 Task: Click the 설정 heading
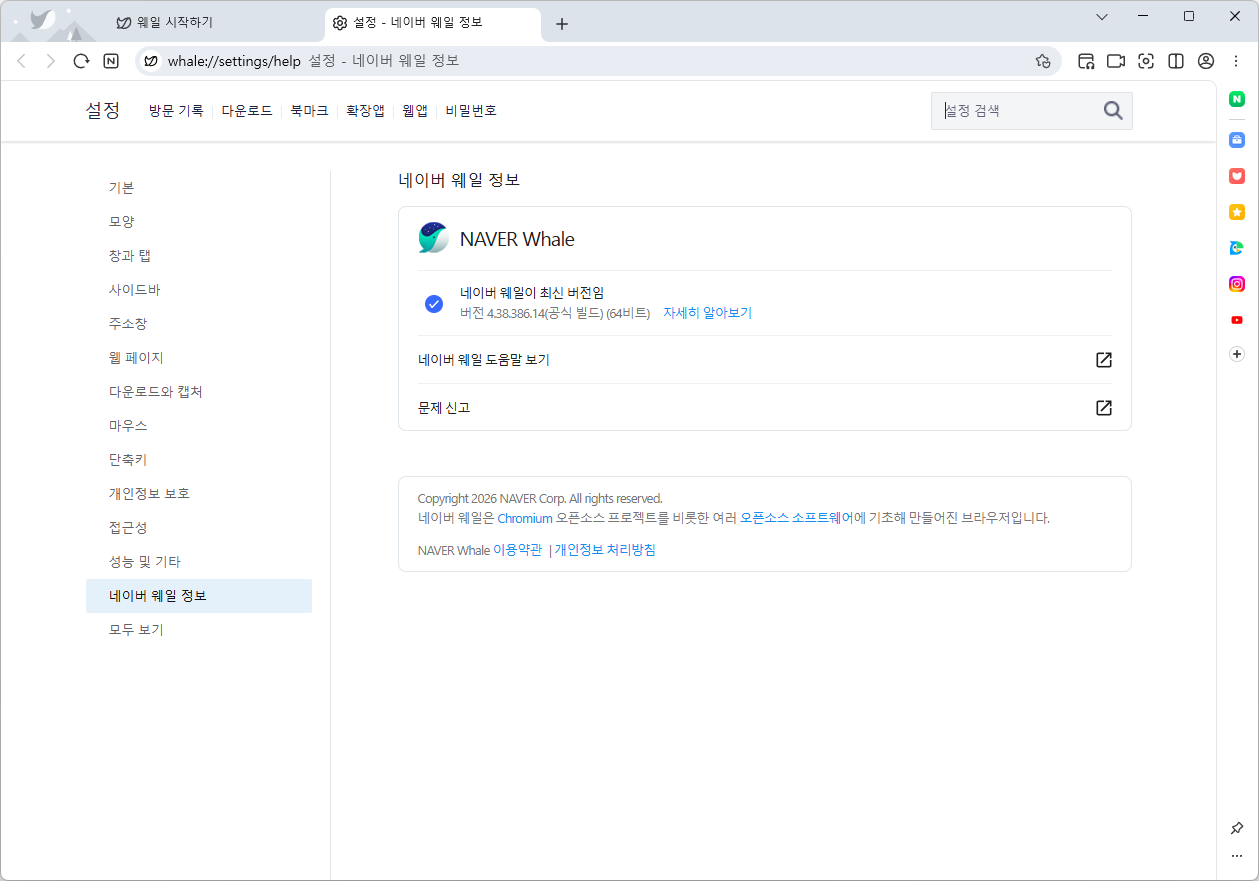[103, 110]
